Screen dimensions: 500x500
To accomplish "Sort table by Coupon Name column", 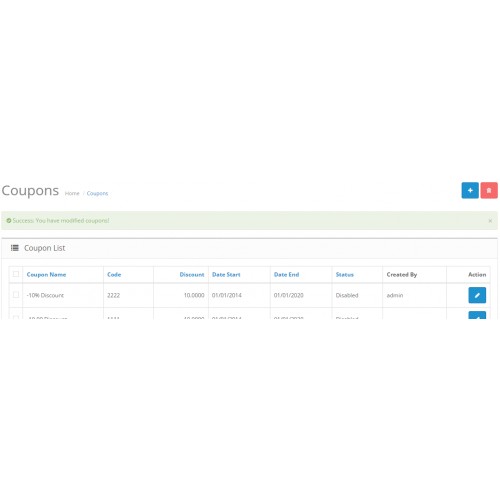I will (x=46, y=275).
